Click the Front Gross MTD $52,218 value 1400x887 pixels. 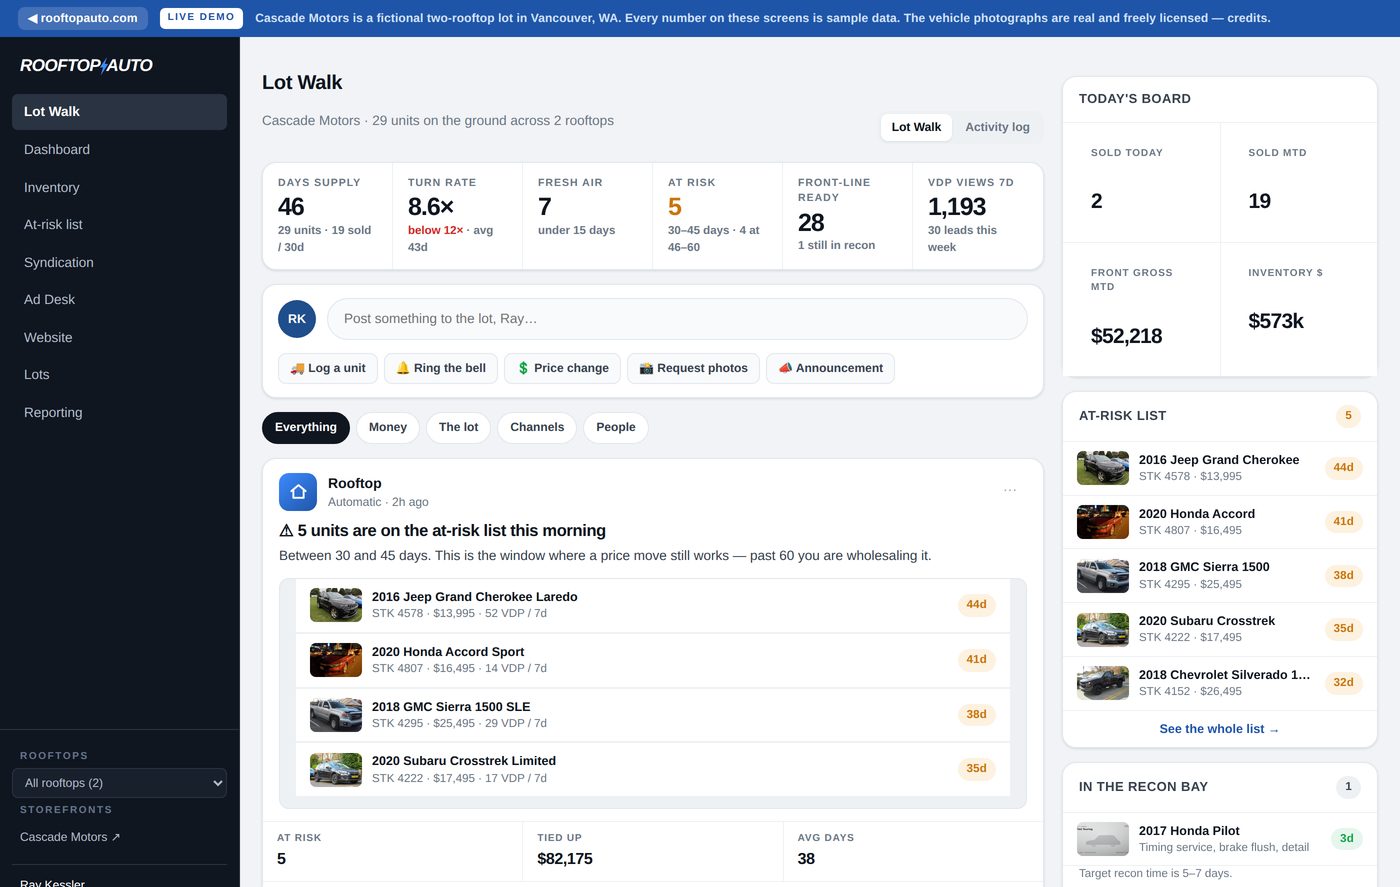(x=1126, y=336)
